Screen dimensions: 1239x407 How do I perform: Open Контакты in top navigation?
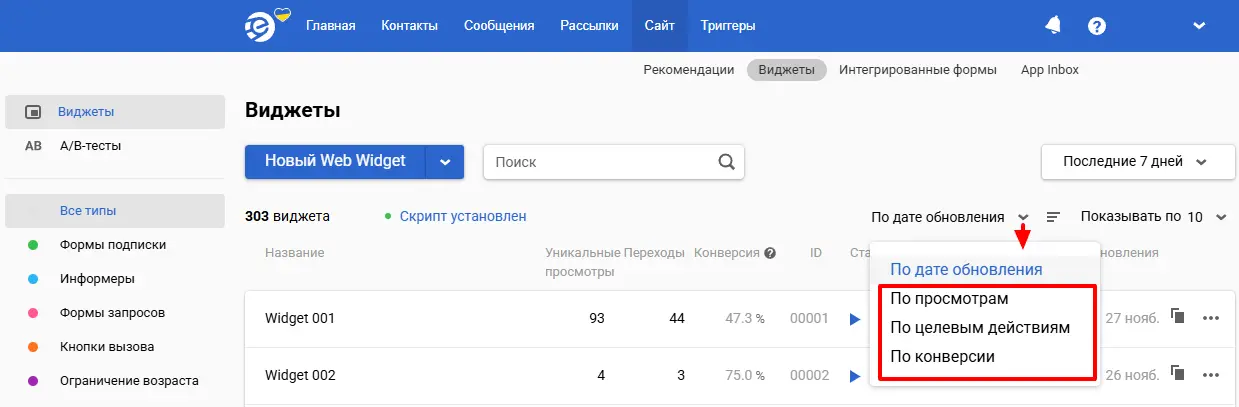410,26
